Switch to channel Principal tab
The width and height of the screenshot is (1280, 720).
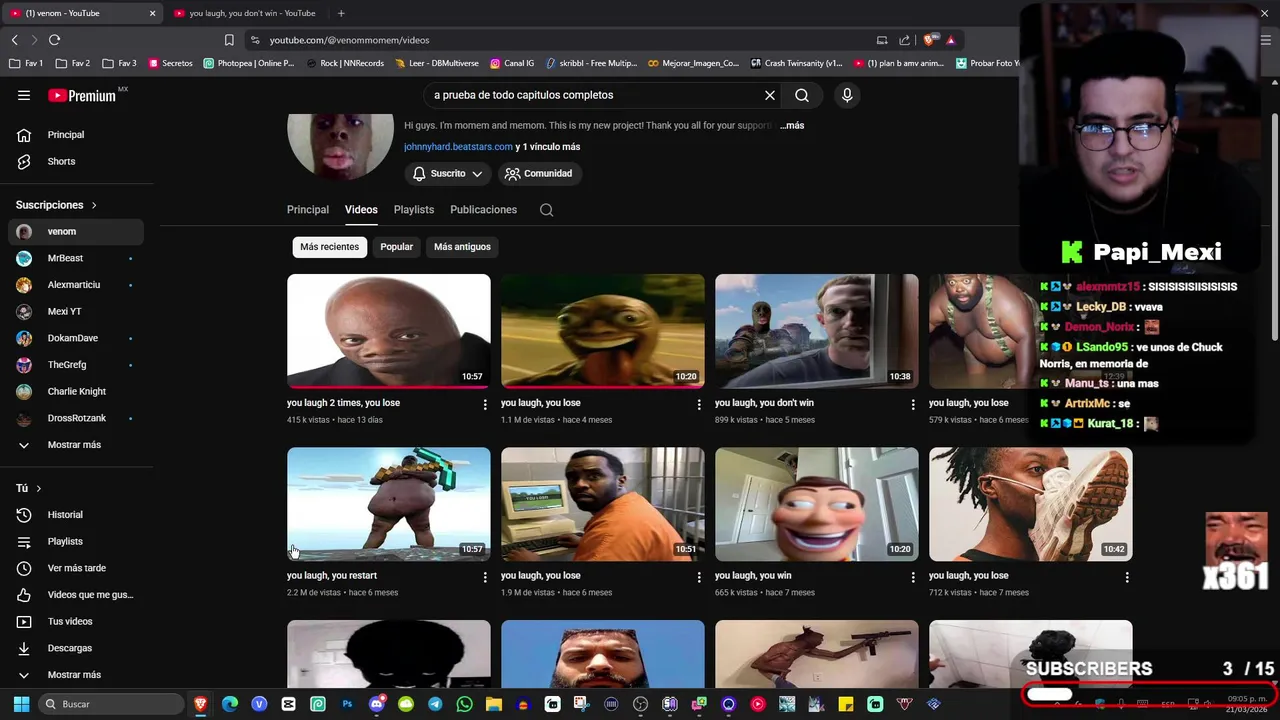pyautogui.click(x=308, y=210)
